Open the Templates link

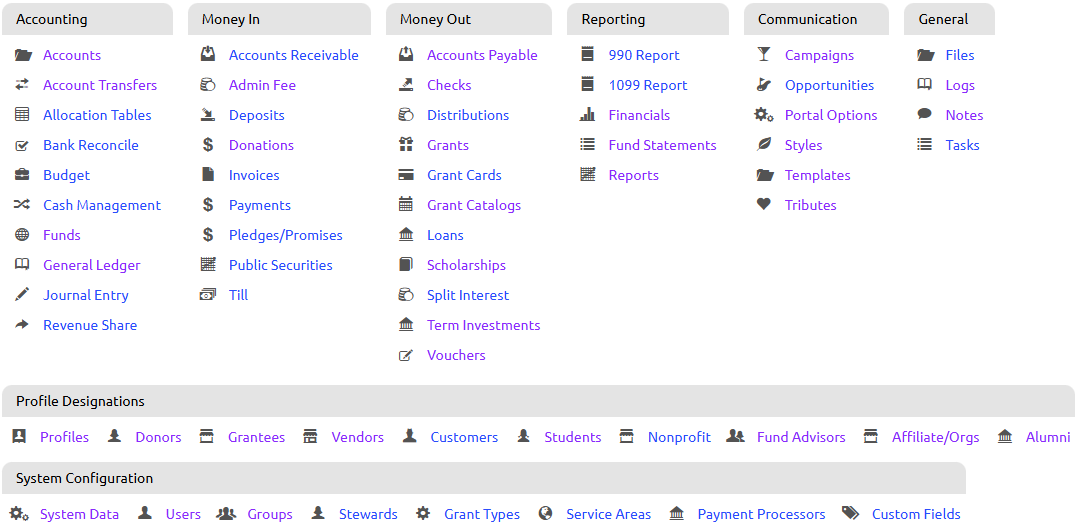pyautogui.click(x=817, y=175)
